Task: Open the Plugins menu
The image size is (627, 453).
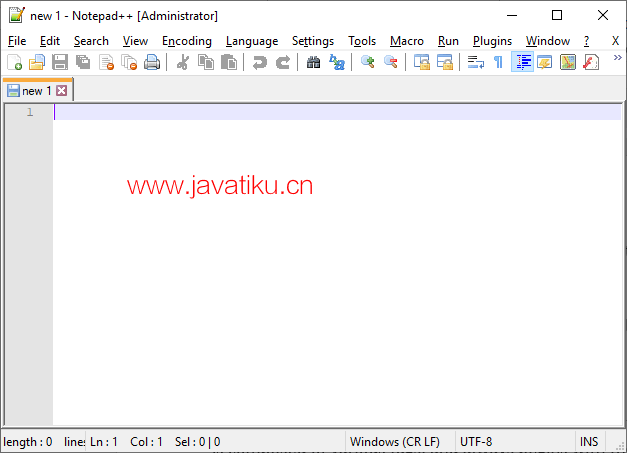Action: pos(492,41)
